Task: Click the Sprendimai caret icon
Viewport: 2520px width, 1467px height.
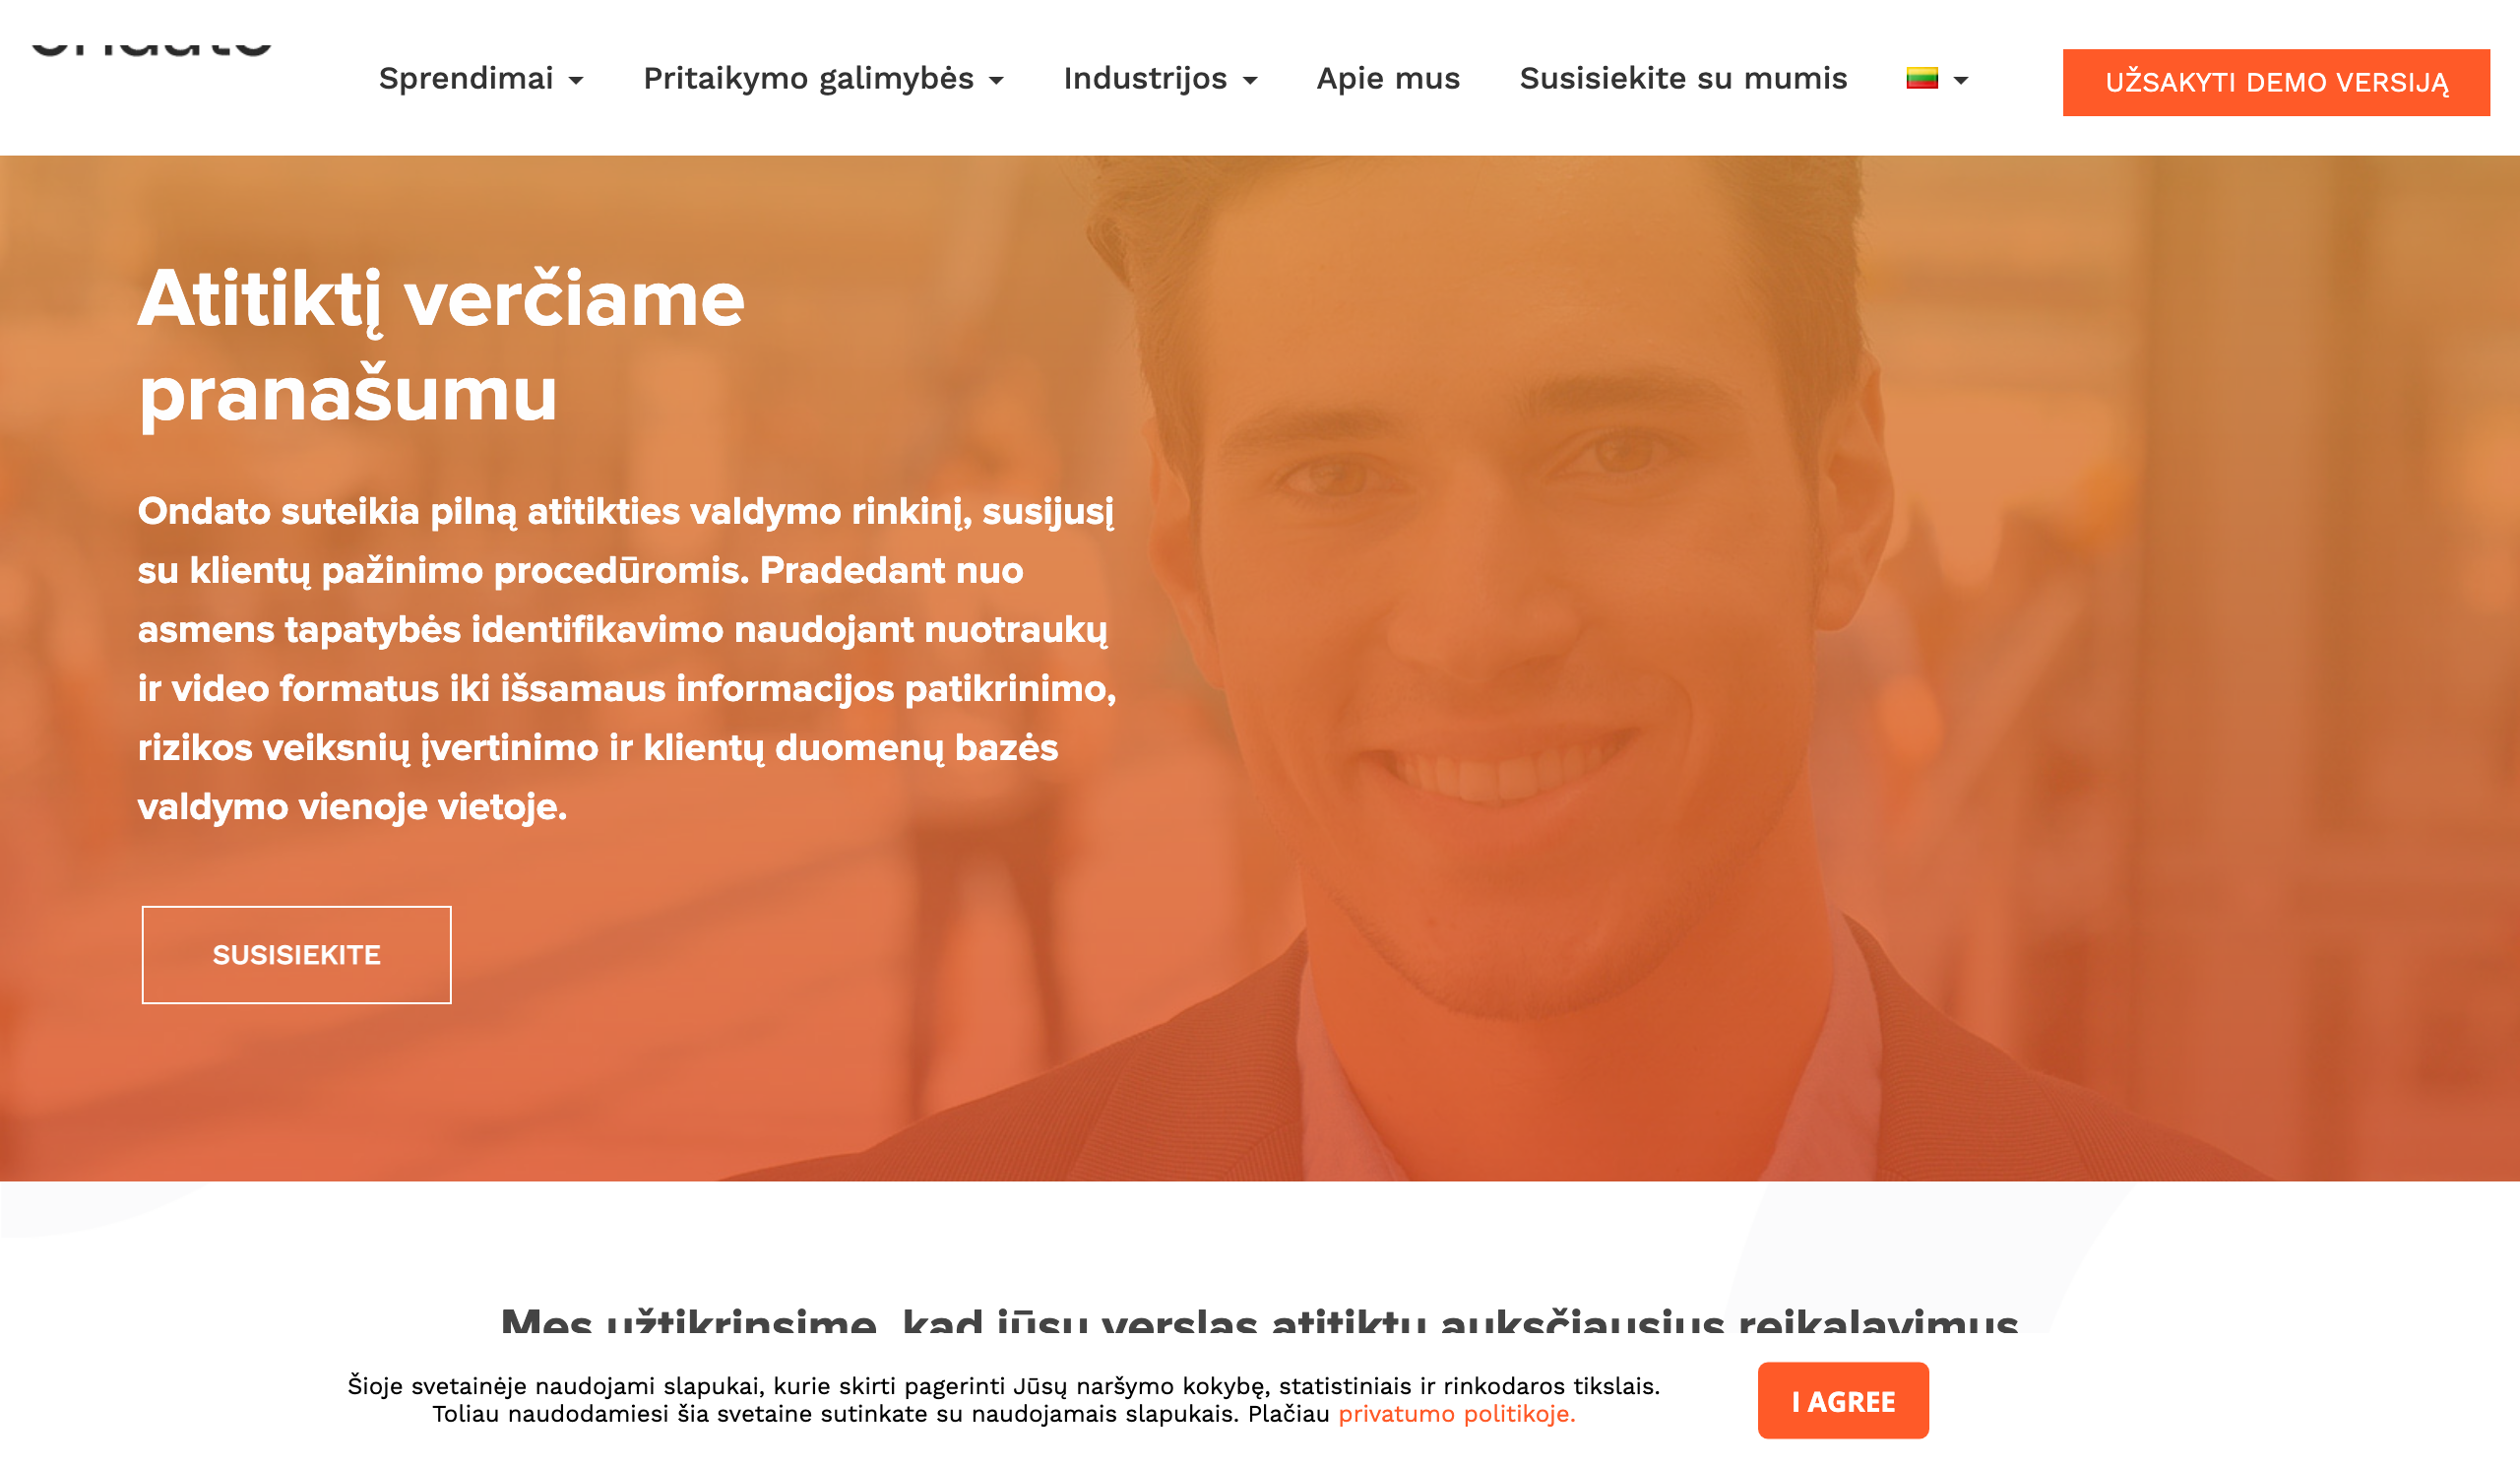Action: (576, 80)
